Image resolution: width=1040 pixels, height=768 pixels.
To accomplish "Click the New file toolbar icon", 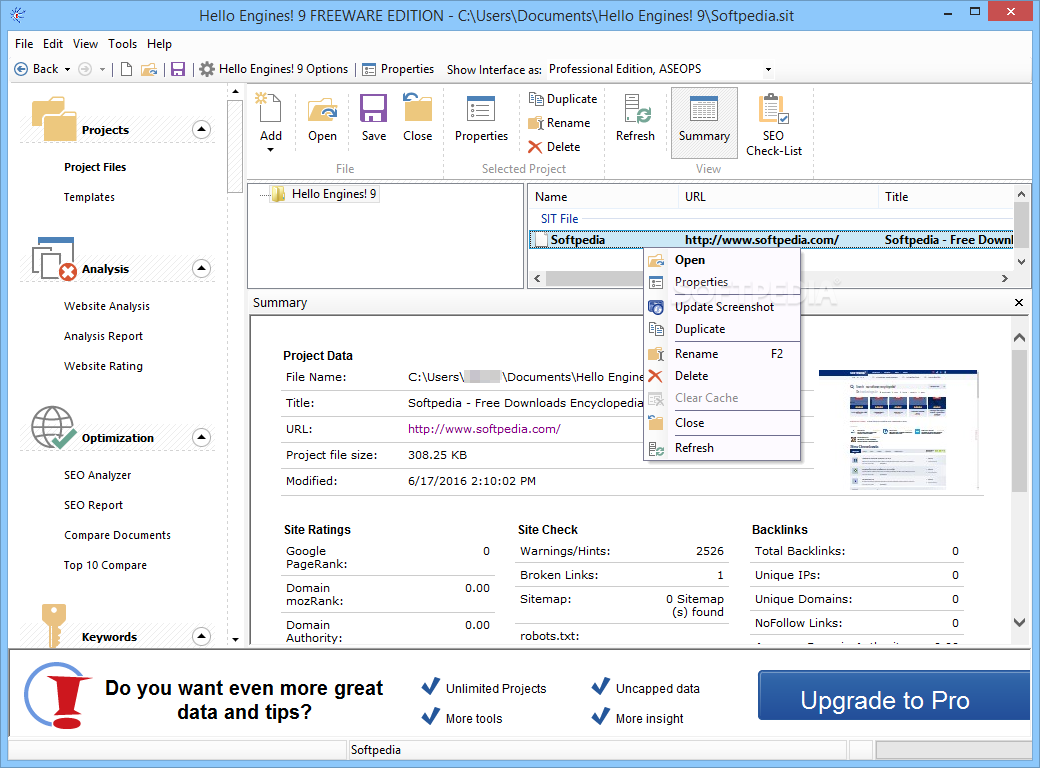I will click(x=126, y=69).
